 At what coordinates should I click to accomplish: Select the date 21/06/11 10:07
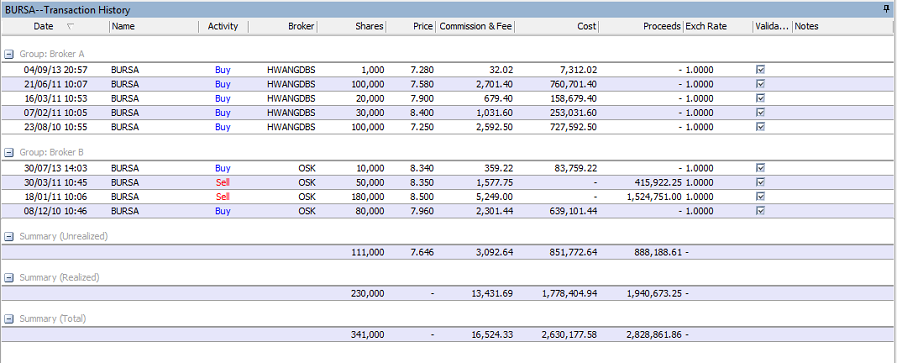[55, 84]
